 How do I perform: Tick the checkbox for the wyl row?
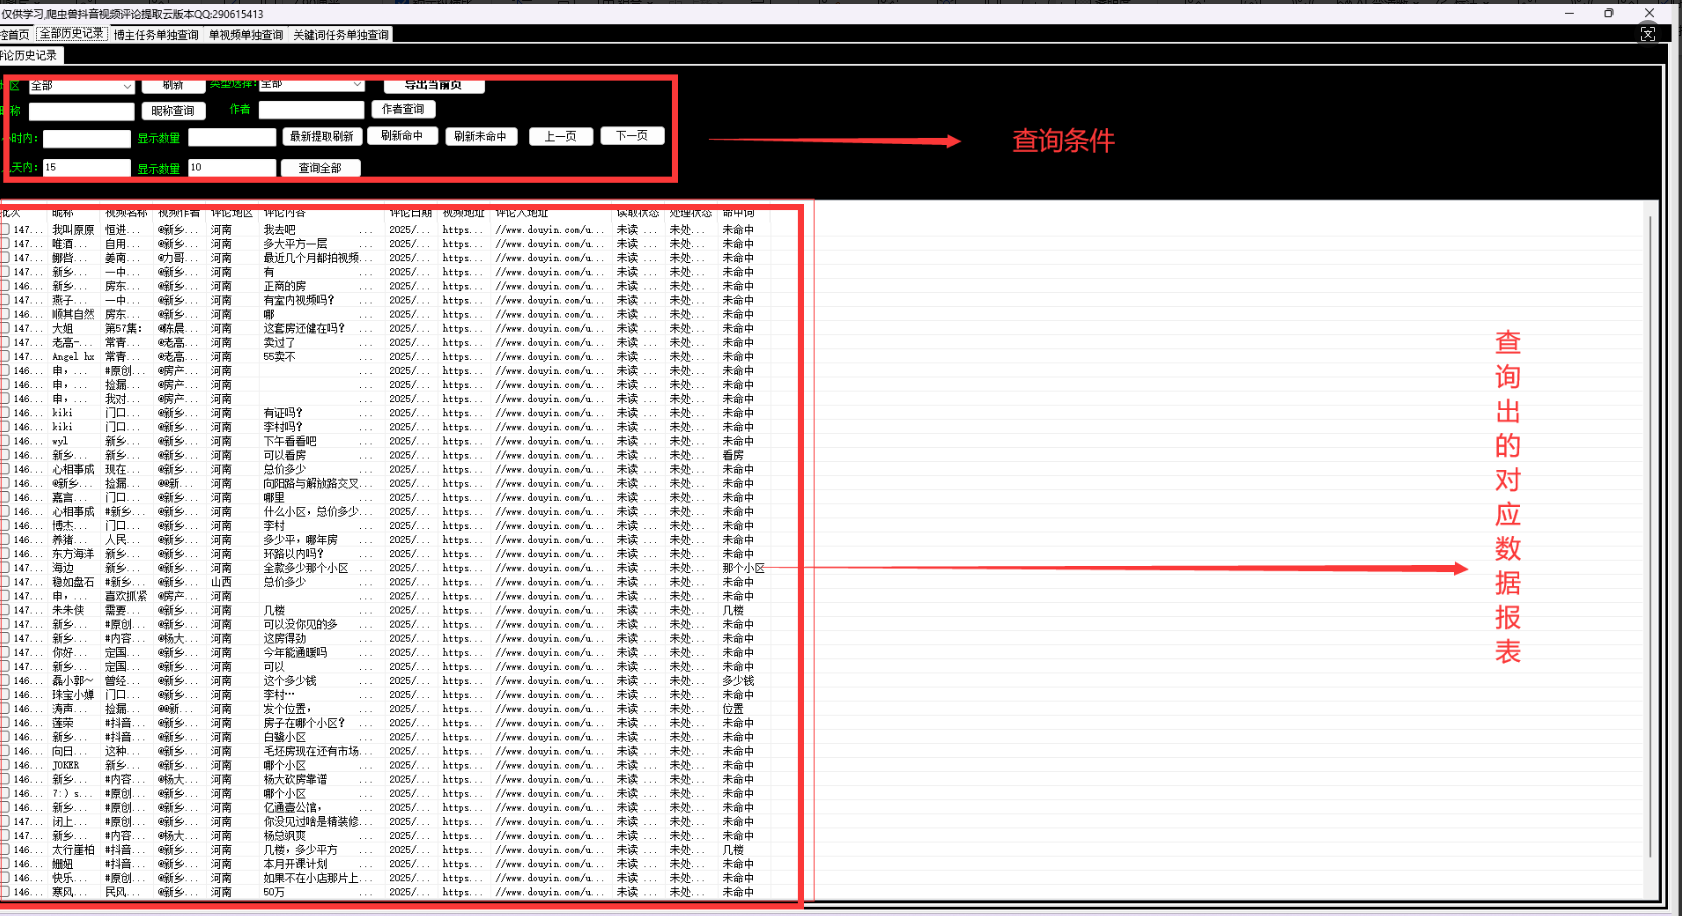5,441
